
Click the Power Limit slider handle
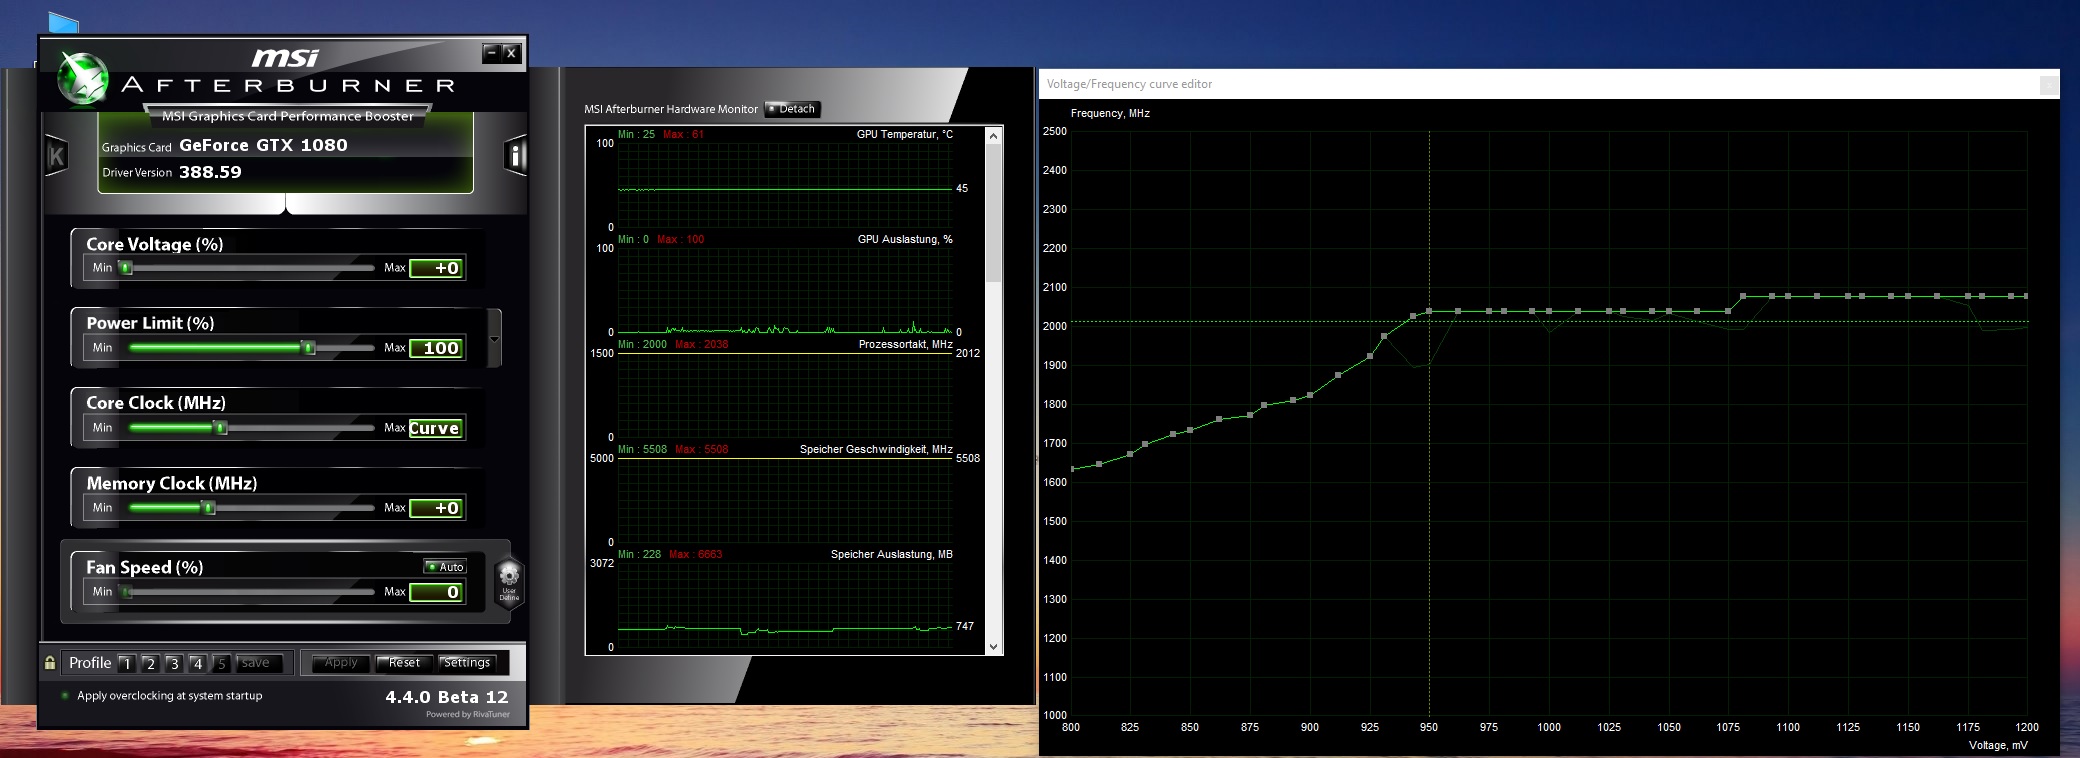click(309, 348)
